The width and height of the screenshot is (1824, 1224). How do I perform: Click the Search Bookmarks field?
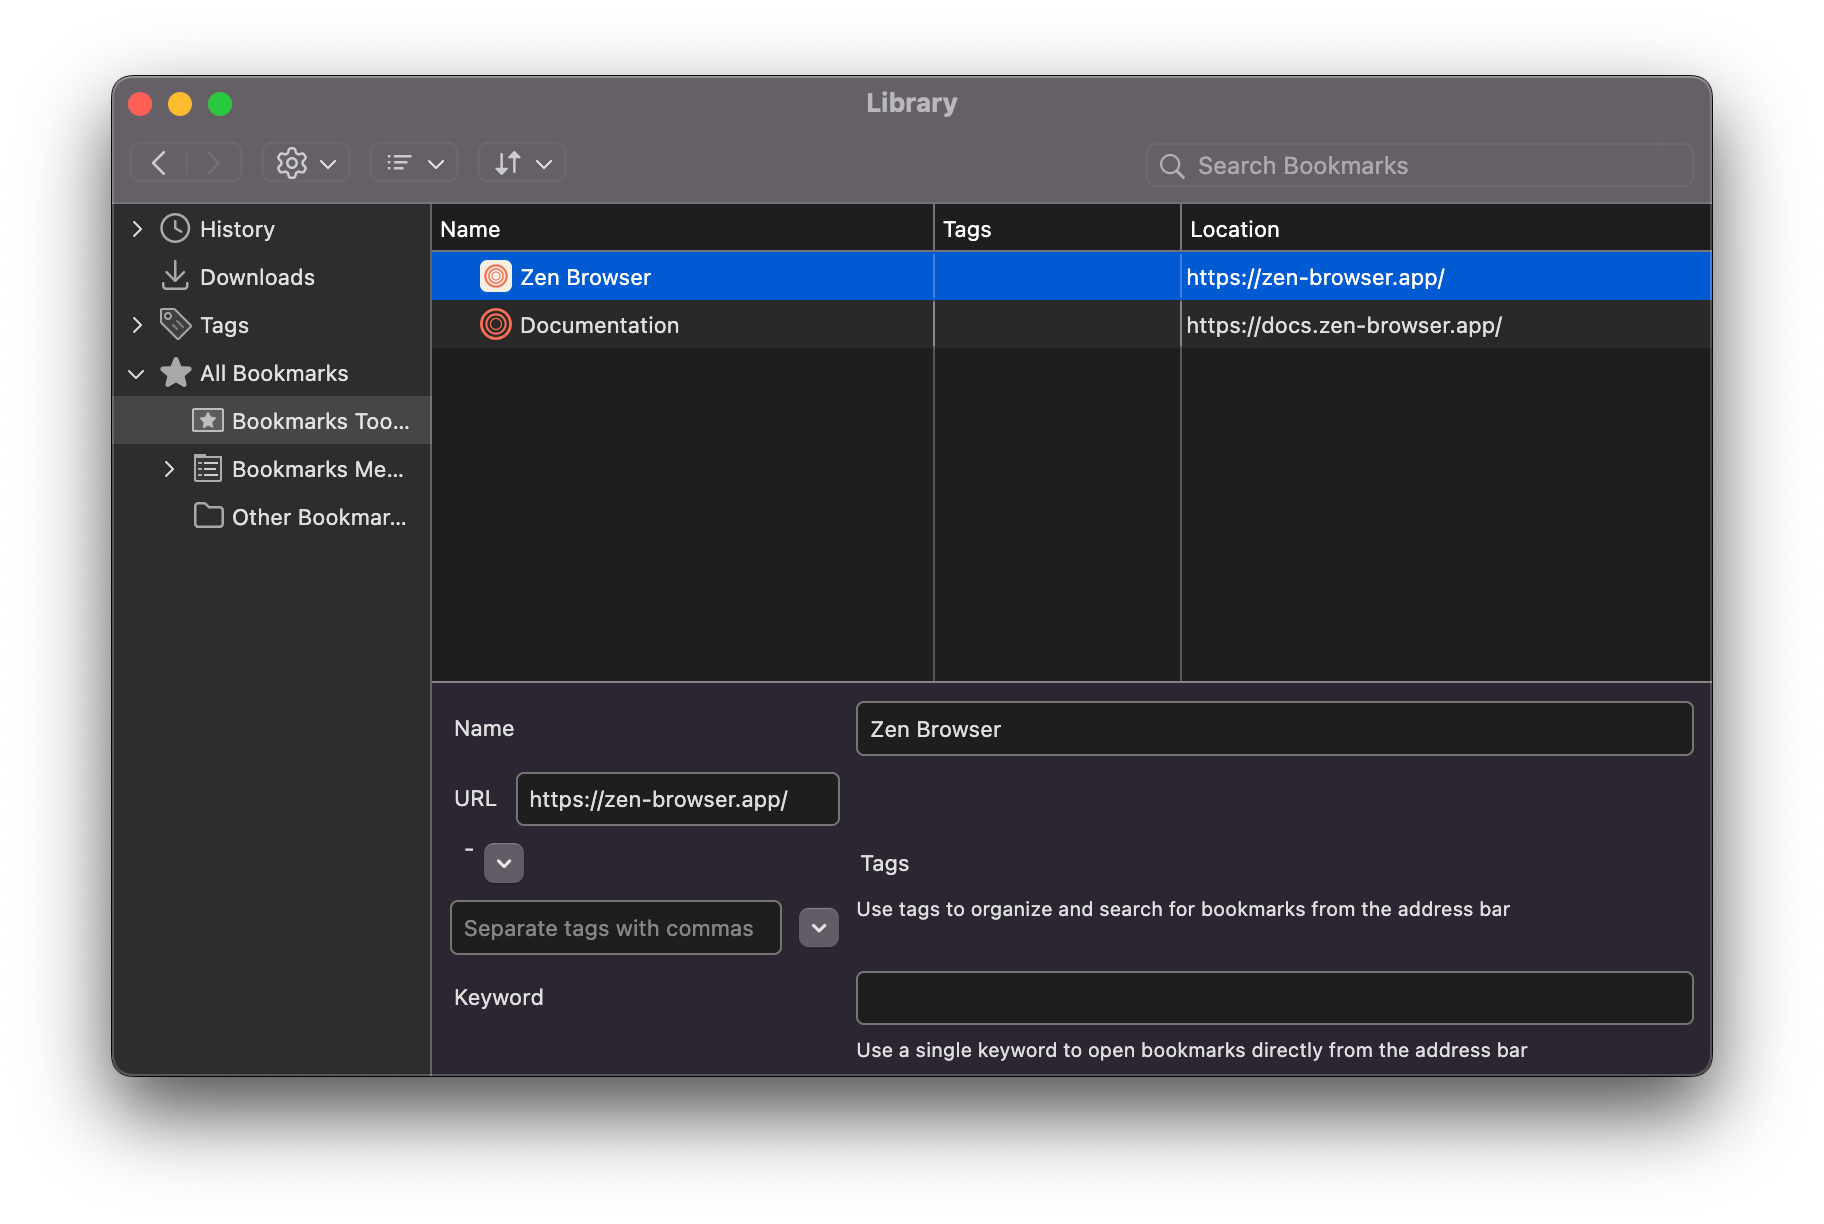pyautogui.click(x=1419, y=166)
